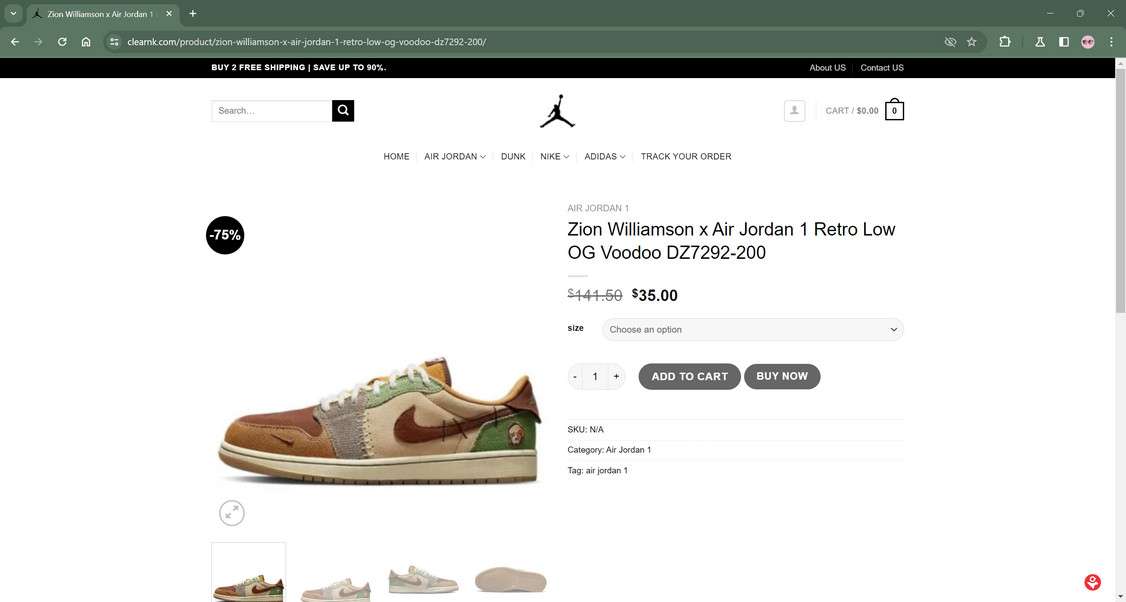Screen dimensions: 1126x602
Task: Open the account user icon
Action: tap(794, 111)
